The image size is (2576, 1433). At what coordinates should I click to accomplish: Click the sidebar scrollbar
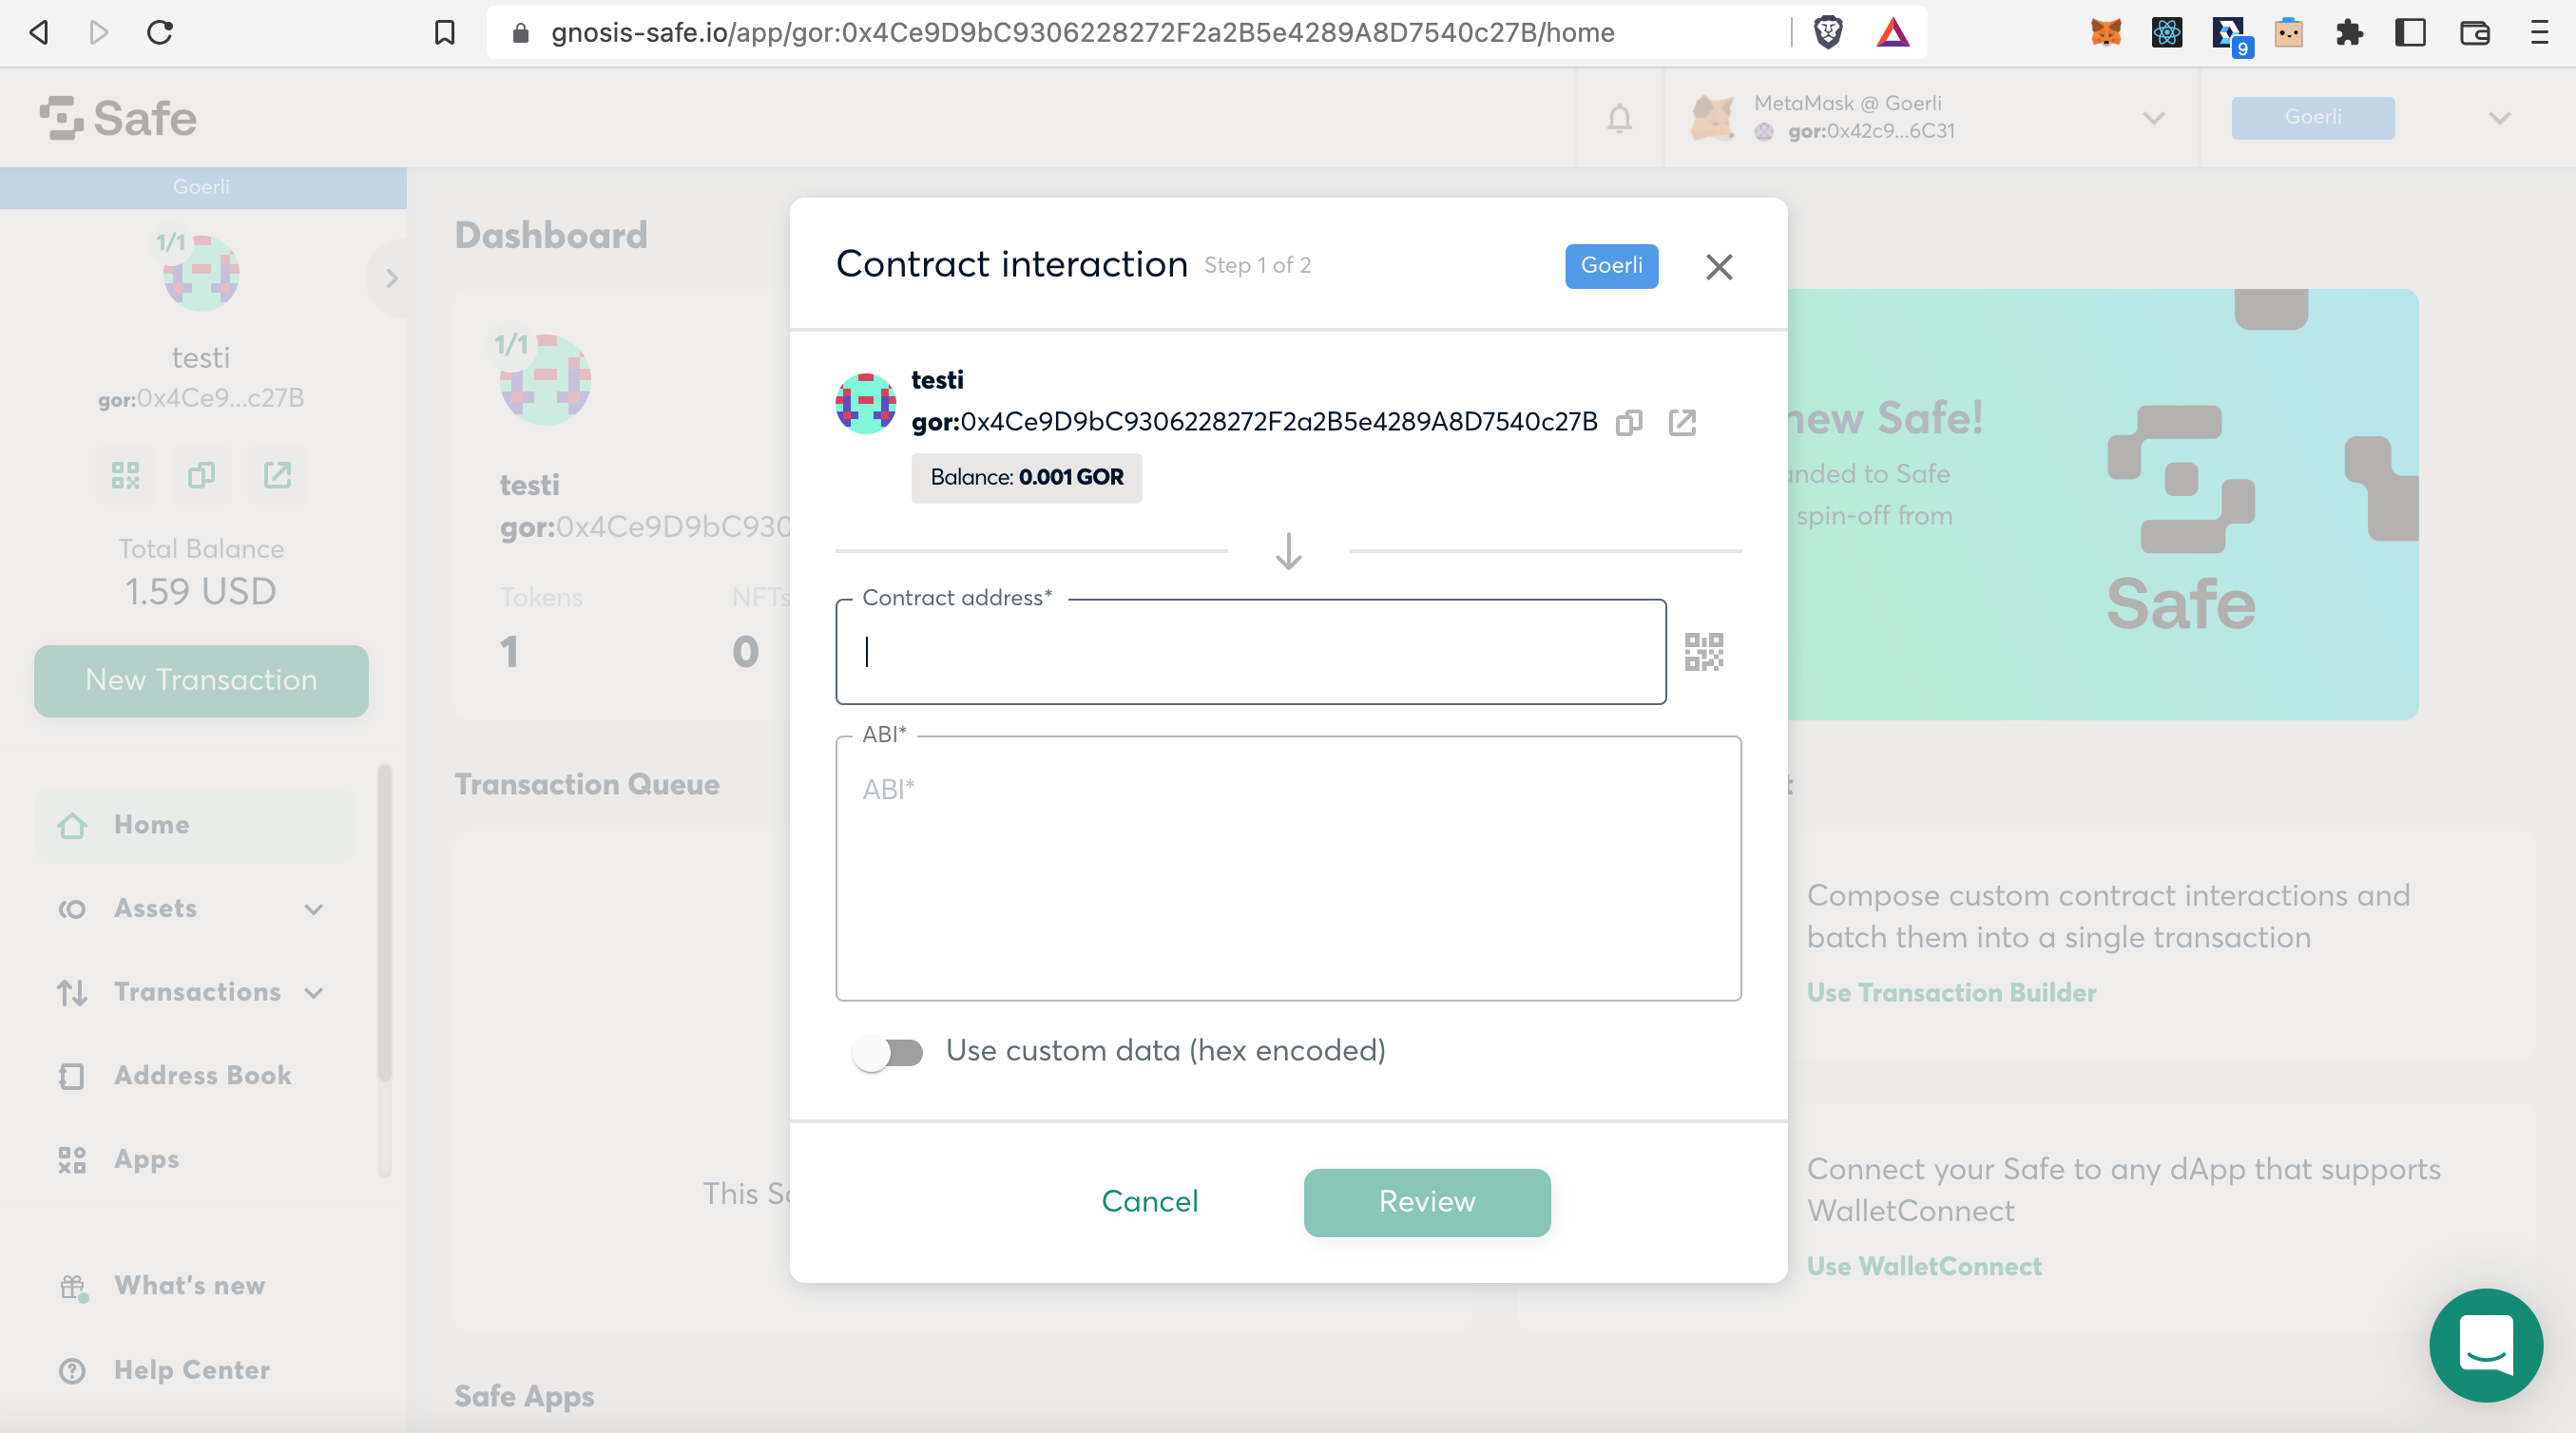click(x=385, y=923)
